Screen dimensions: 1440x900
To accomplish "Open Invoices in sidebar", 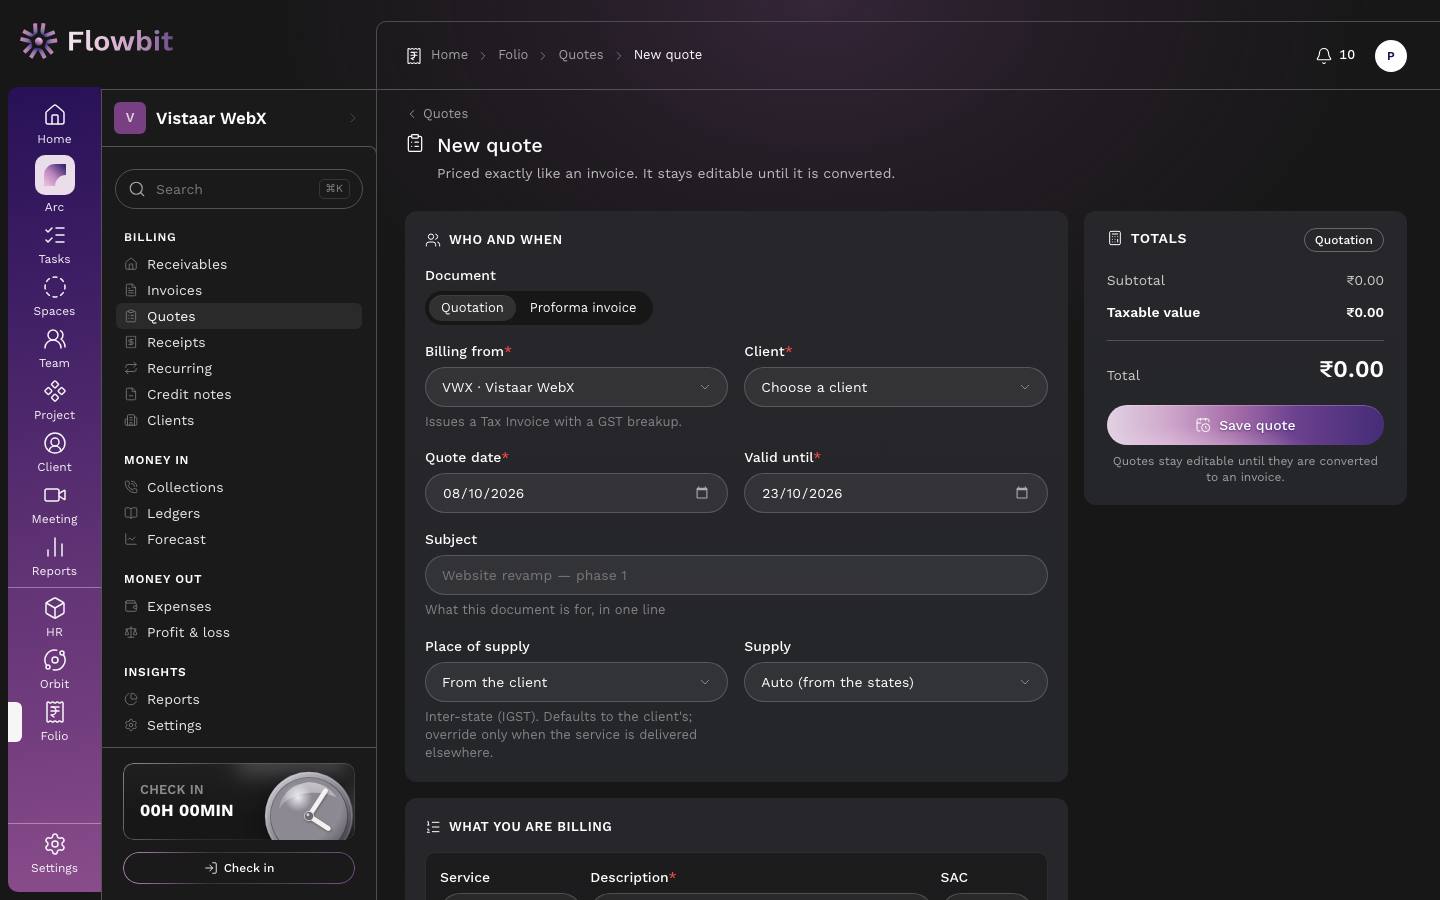I will [238, 290].
